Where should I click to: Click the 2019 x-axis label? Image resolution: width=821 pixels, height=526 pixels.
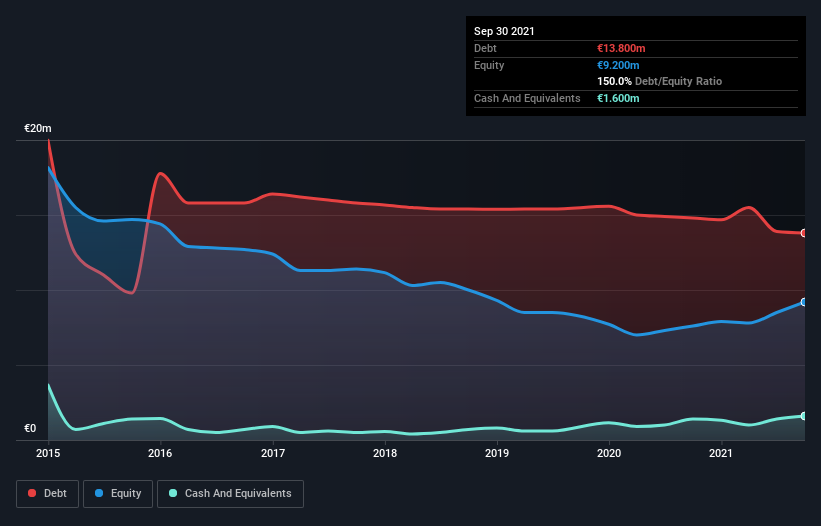(497, 453)
